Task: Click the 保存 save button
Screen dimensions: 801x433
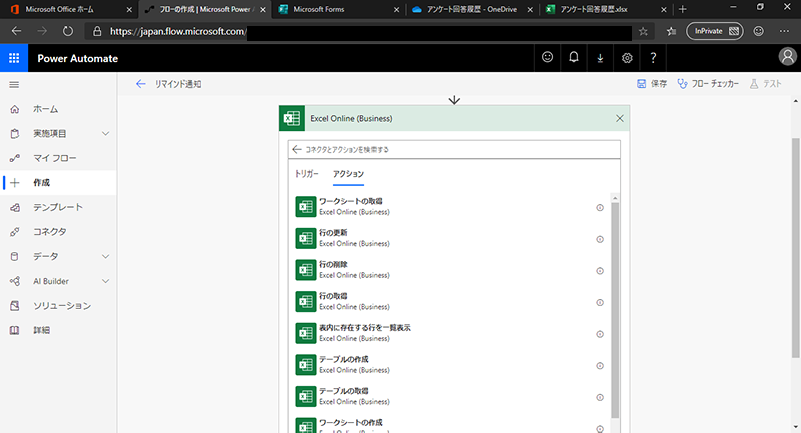Action: [652, 84]
